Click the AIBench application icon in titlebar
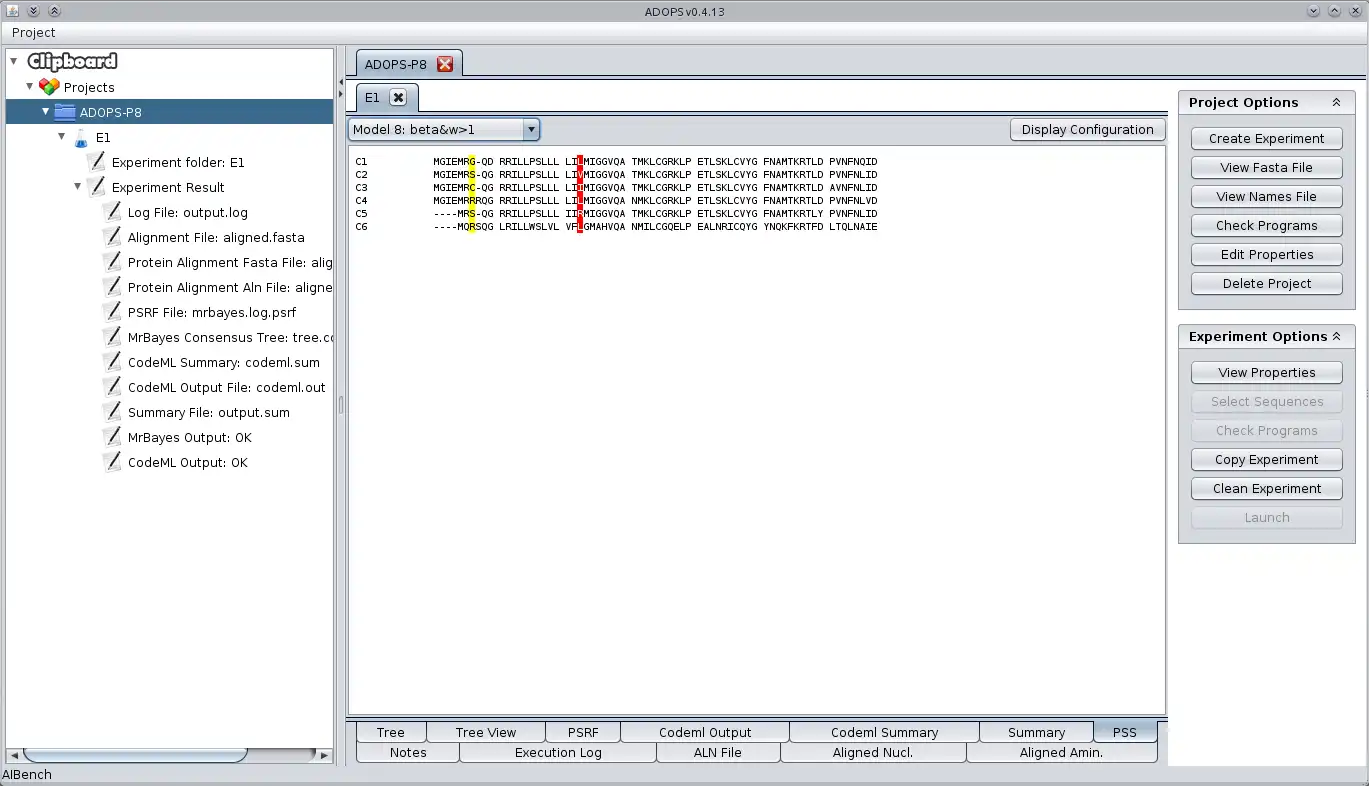 pyautogui.click(x=12, y=10)
